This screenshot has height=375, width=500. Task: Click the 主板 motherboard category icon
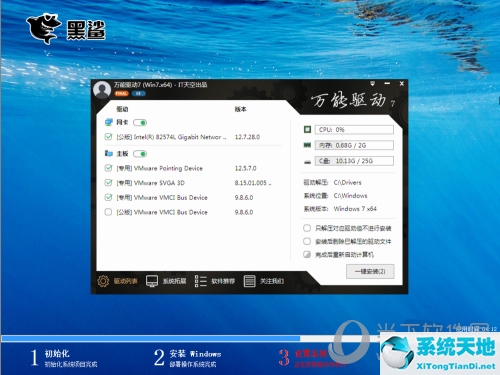[x=109, y=153]
